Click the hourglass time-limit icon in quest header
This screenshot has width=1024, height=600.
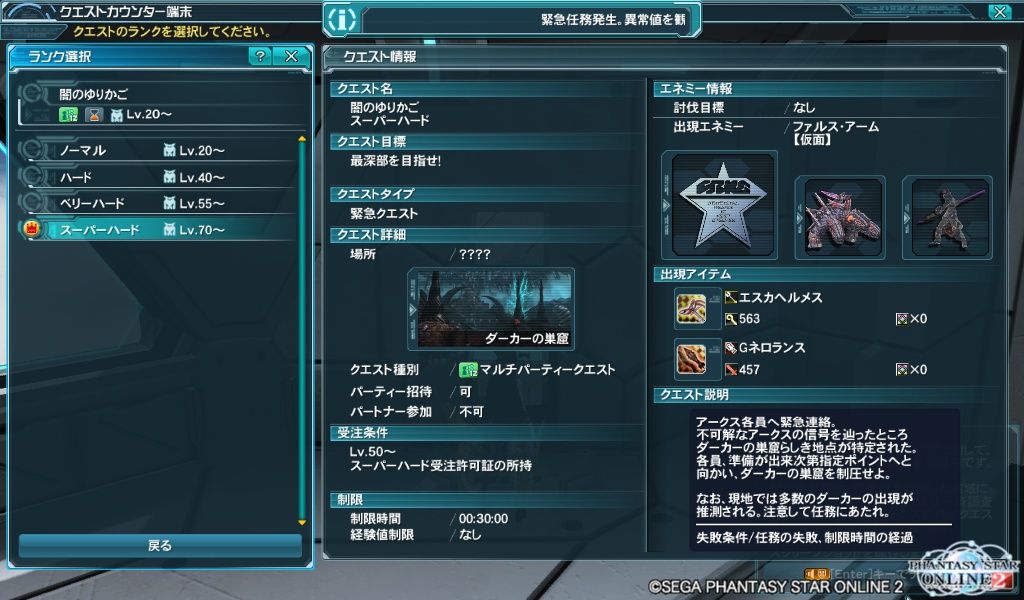coord(95,115)
